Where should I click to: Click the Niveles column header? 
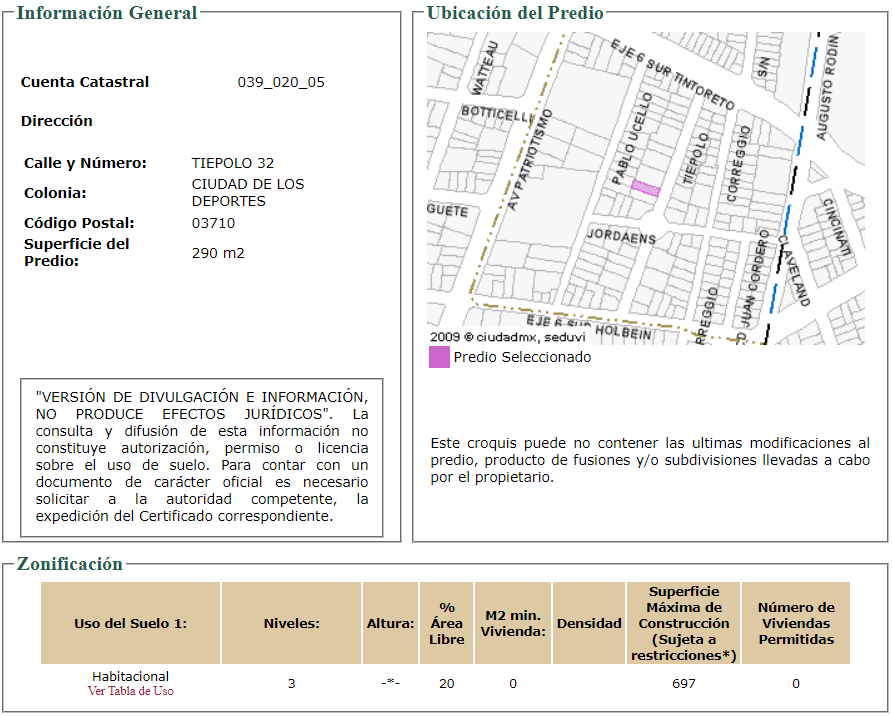[291, 623]
